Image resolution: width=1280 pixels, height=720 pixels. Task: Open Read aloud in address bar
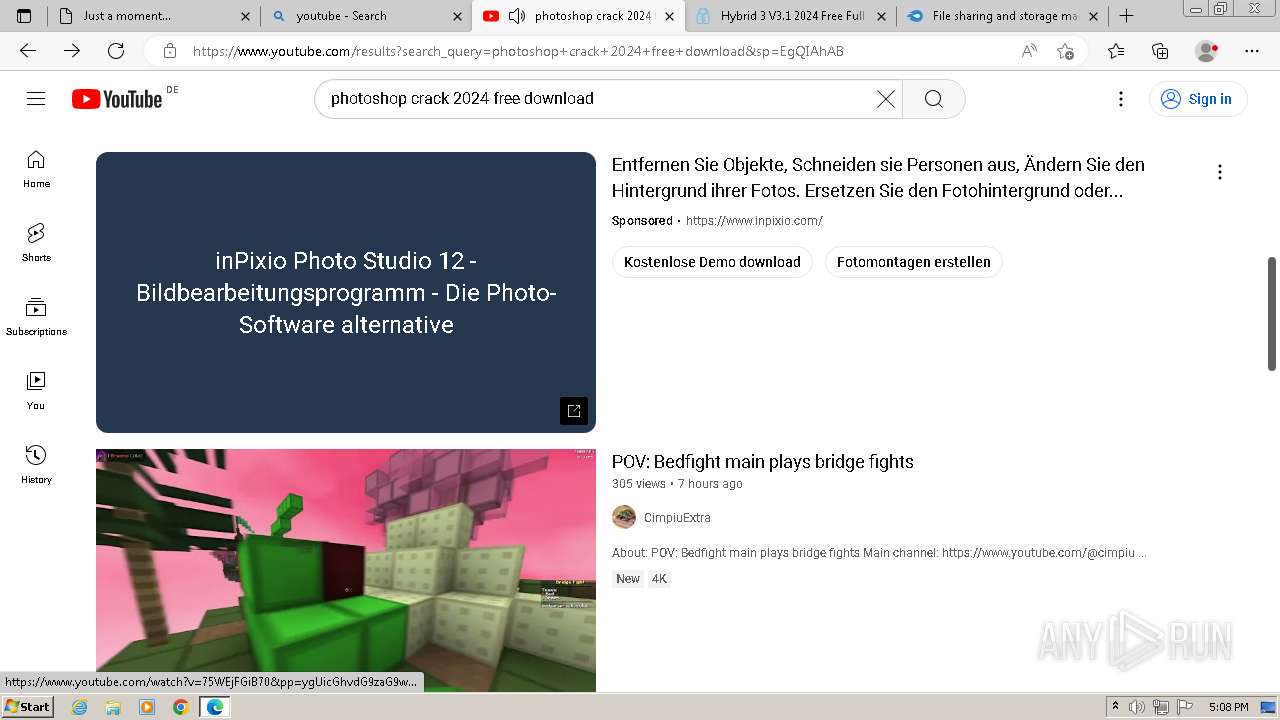pyautogui.click(x=1029, y=51)
